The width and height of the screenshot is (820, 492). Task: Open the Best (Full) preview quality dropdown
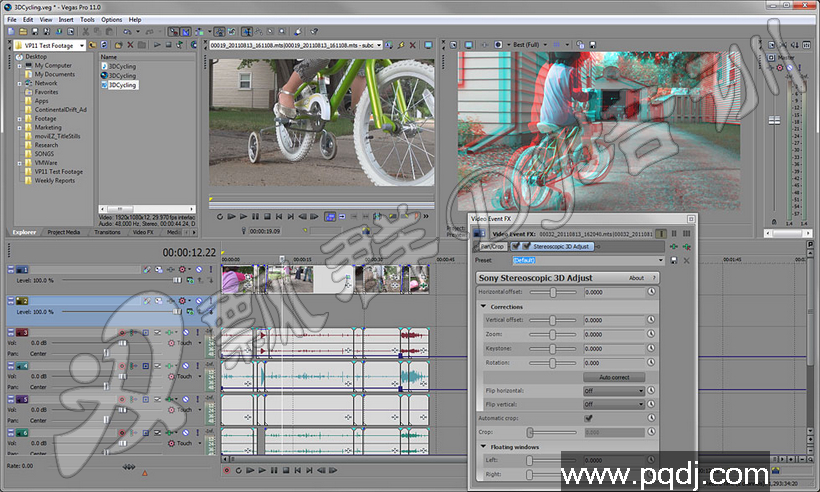point(545,45)
